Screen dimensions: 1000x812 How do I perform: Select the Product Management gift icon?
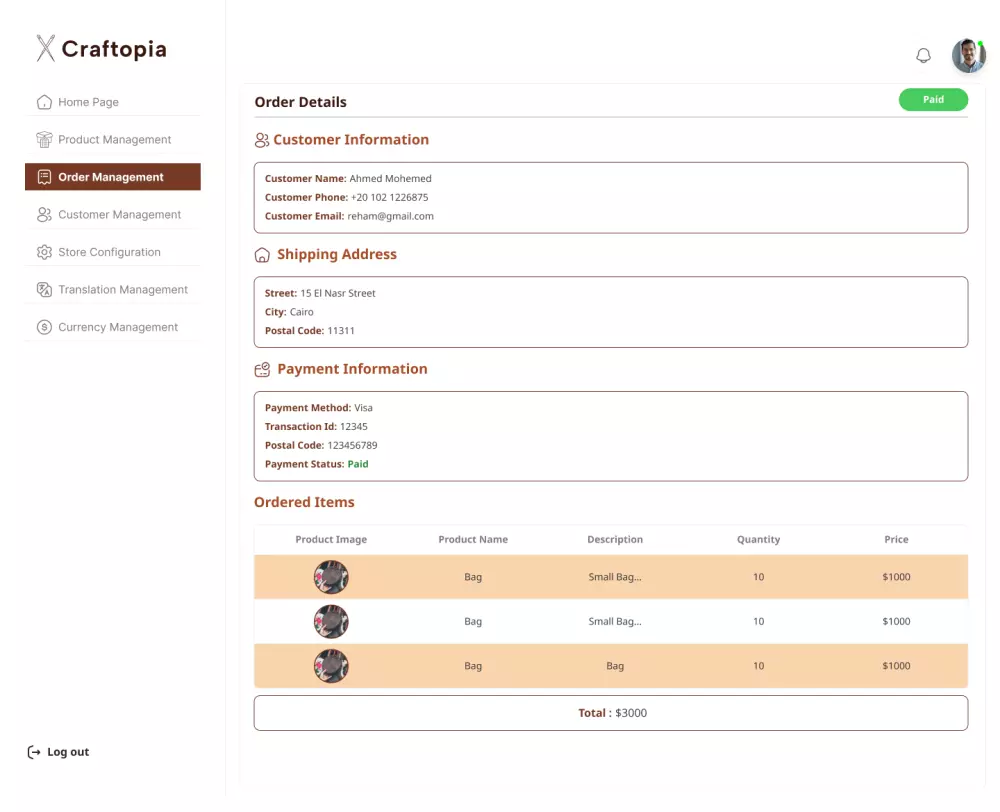(x=44, y=139)
